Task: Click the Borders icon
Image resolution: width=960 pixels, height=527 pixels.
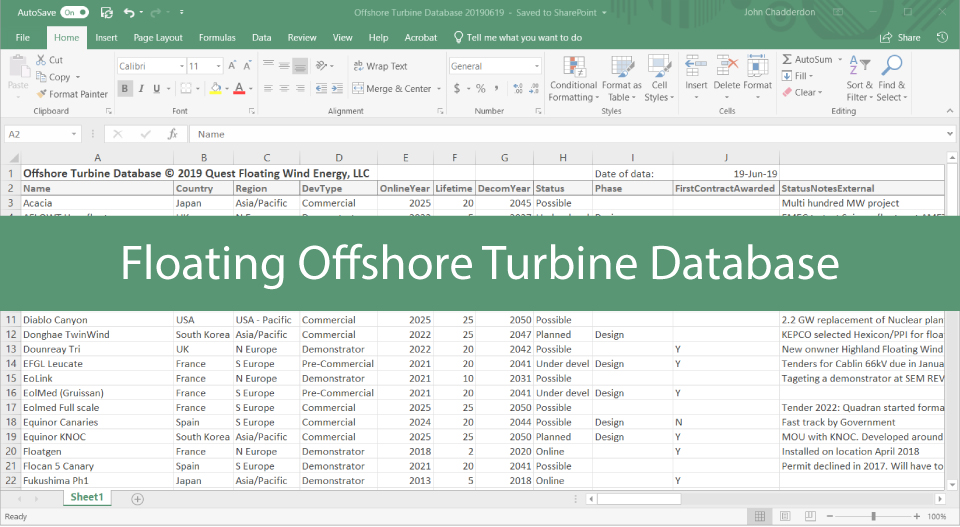Action: click(186, 89)
